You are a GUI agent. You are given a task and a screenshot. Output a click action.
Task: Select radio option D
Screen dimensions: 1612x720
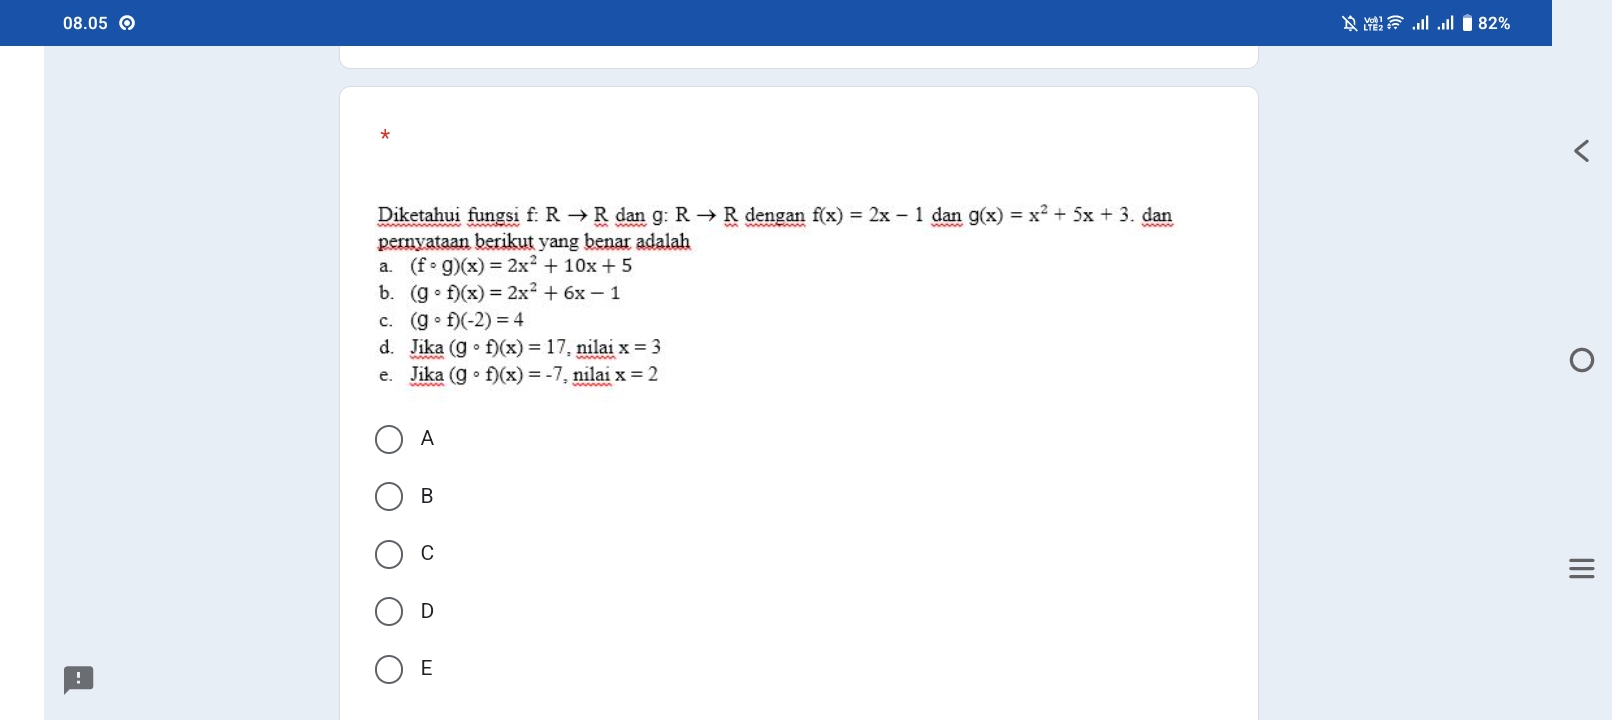[389, 611]
